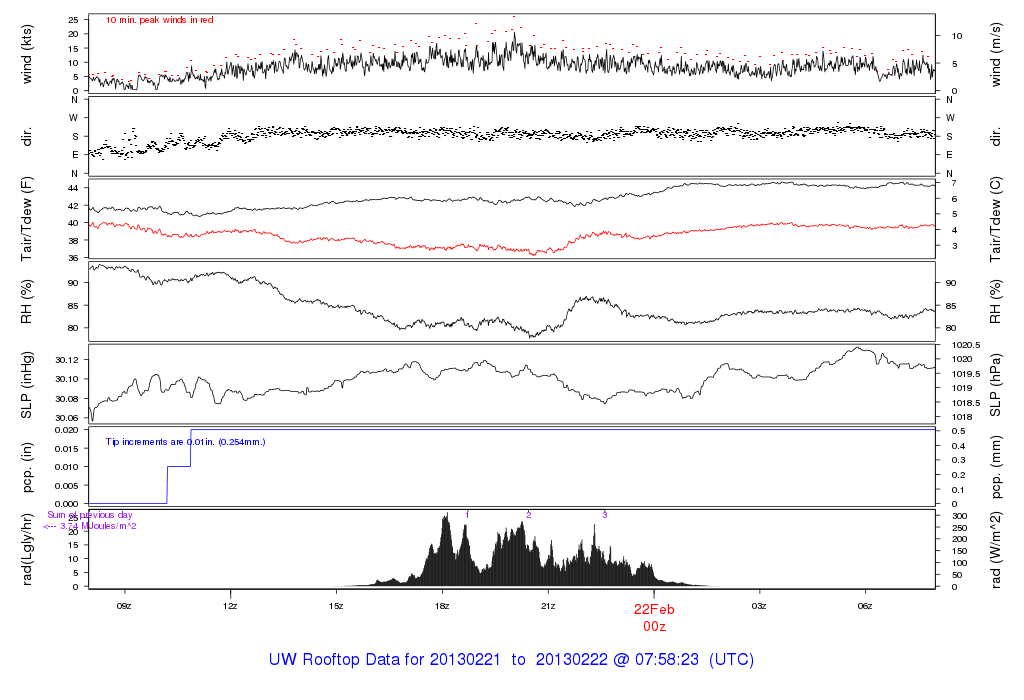
Task: Click the 'SLP (inHg)' axis label
Action: pyautogui.click(x=27, y=385)
